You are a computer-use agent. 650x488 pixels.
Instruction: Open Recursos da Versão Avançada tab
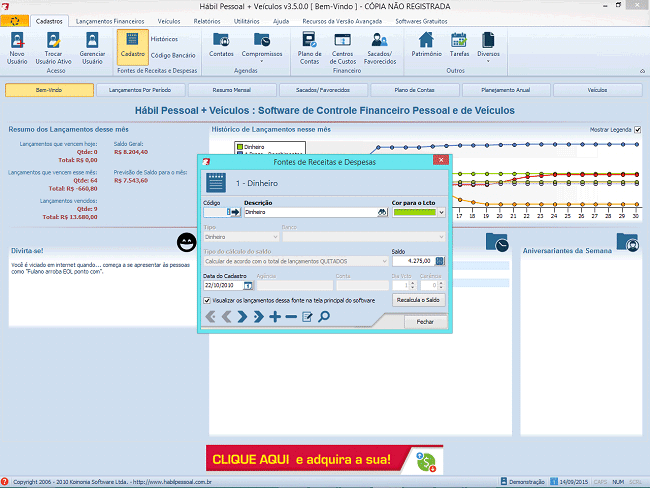pos(342,21)
